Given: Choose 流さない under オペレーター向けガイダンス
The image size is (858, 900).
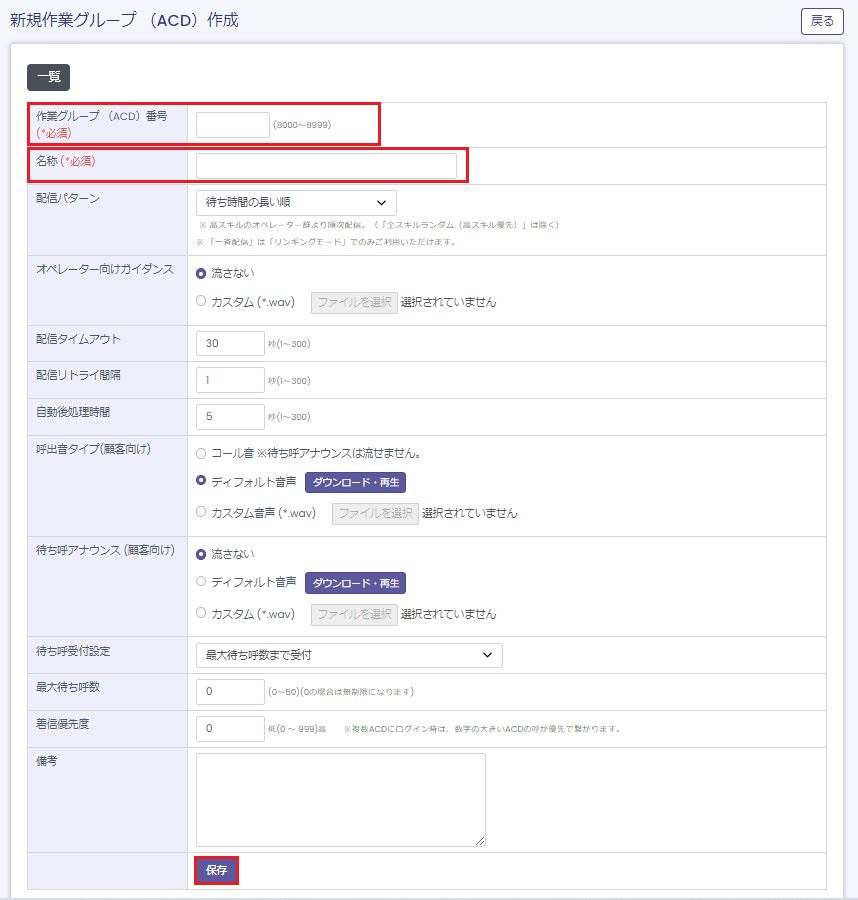Looking at the screenshot, I should point(202,273).
